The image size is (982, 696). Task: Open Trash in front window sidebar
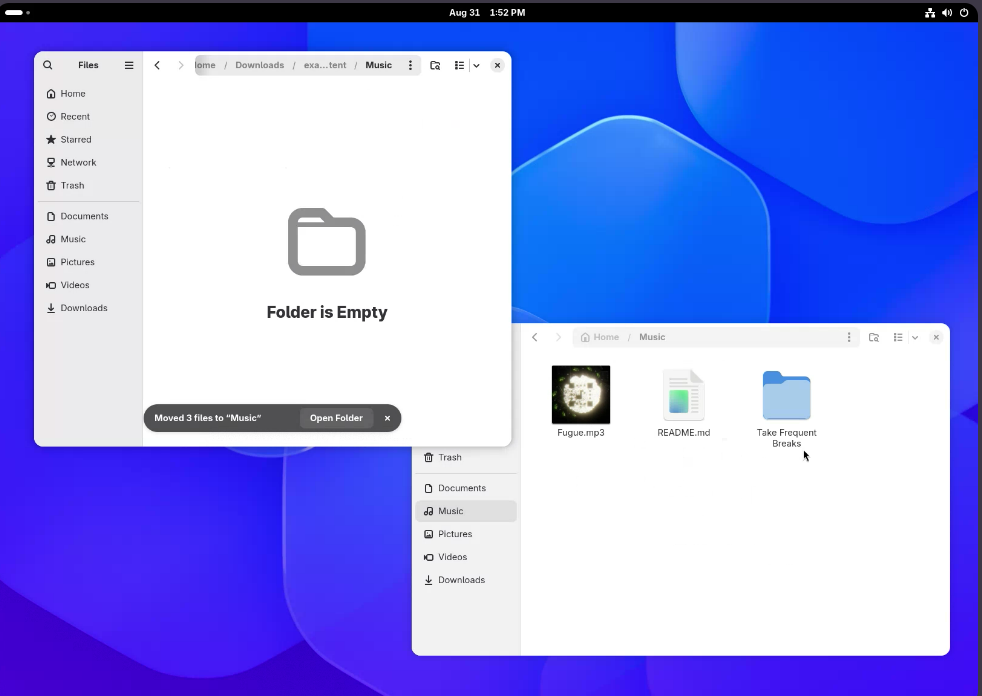coord(88,185)
